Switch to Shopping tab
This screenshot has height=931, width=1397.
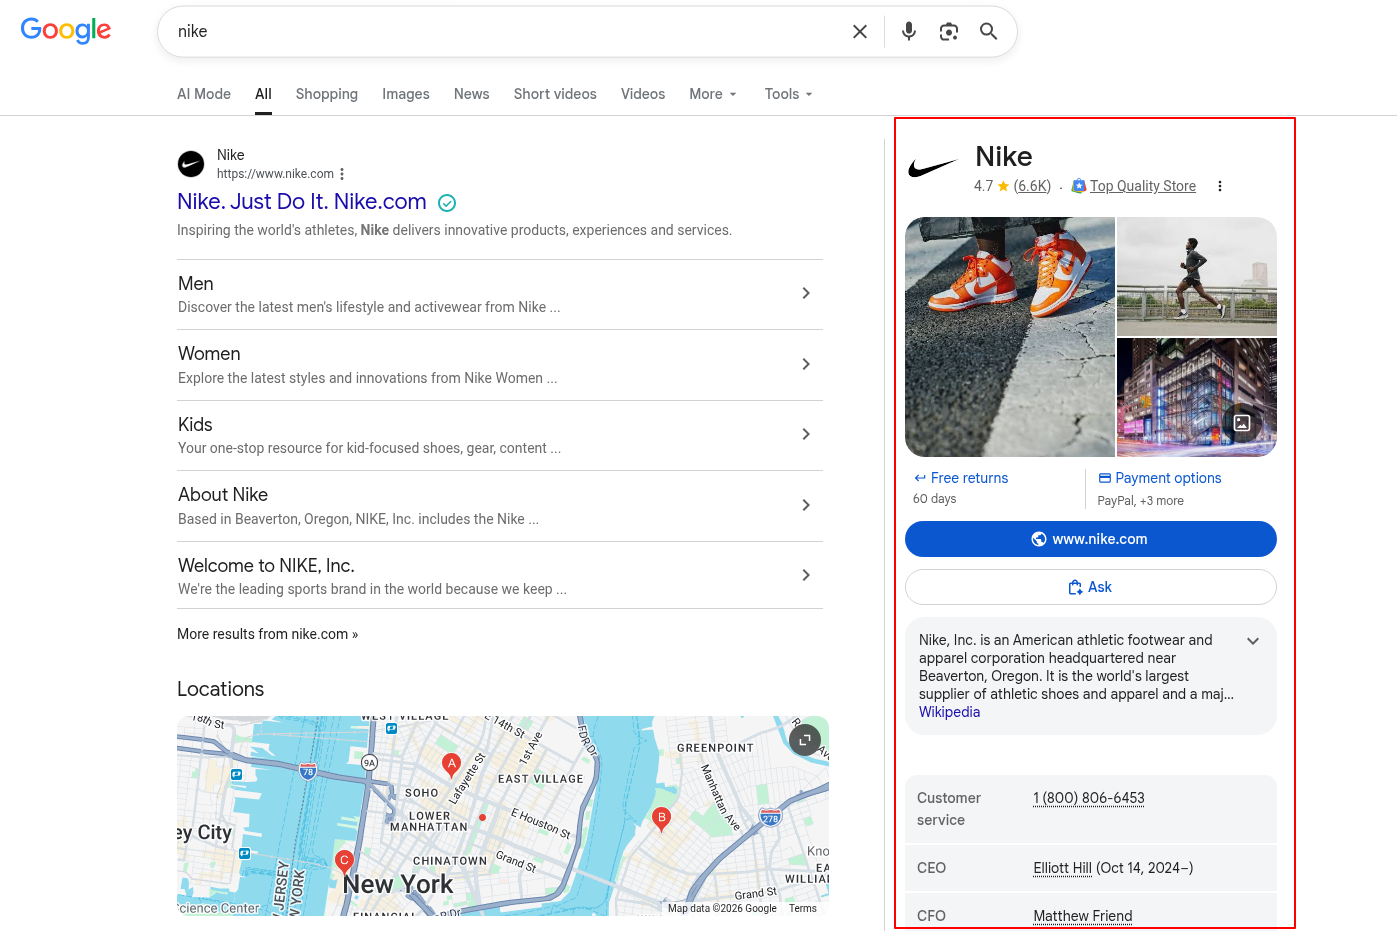click(327, 94)
